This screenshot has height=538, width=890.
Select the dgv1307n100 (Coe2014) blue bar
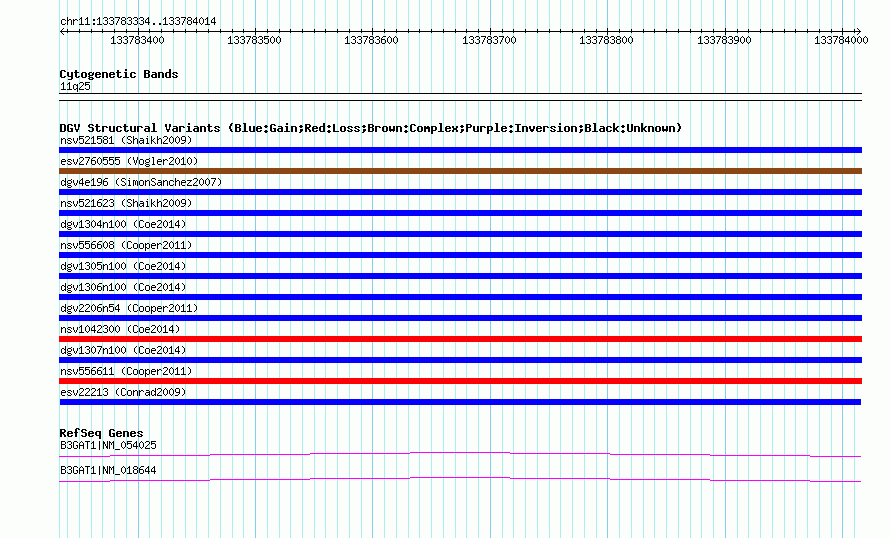pyautogui.click(x=460, y=360)
